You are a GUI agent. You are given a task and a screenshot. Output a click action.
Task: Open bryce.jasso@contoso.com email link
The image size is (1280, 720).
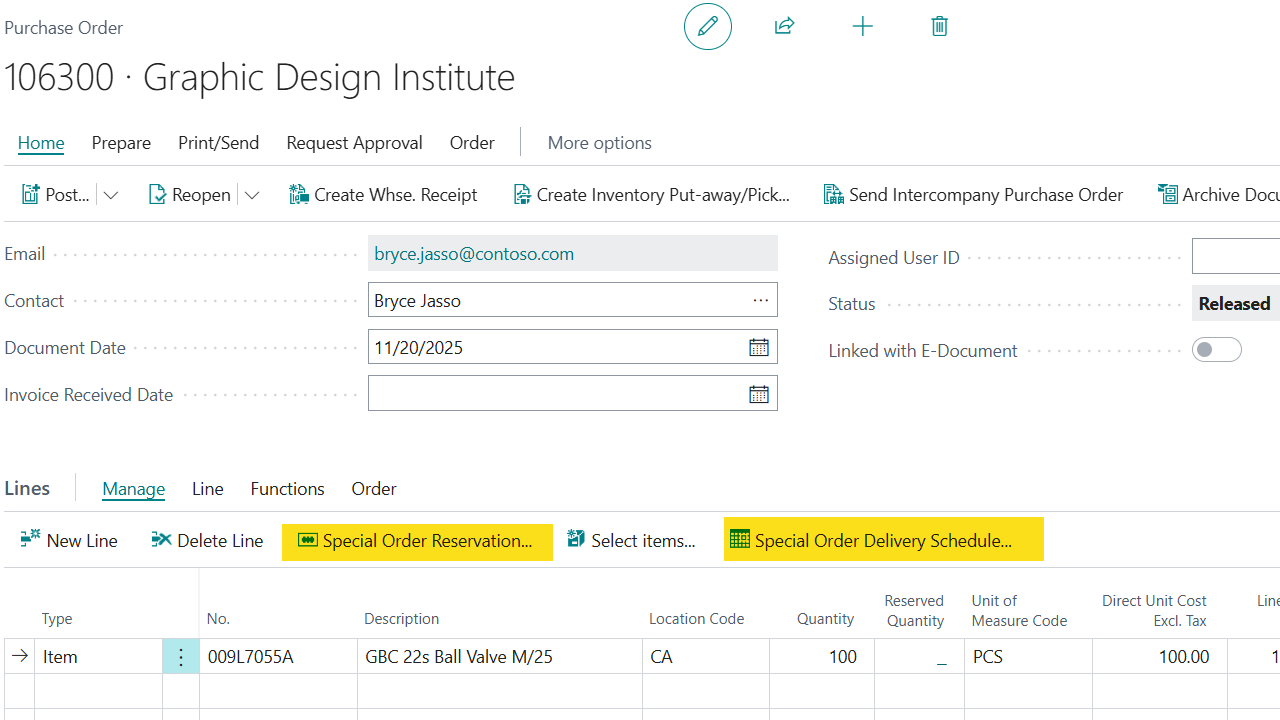(474, 254)
